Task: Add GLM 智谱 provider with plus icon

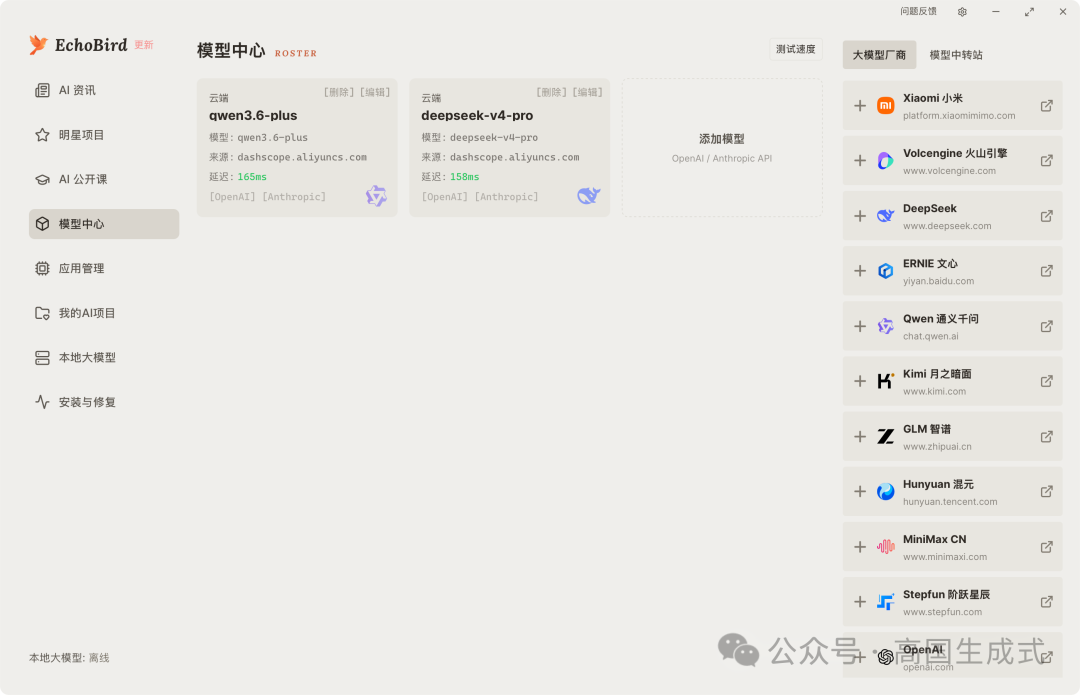Action: 860,436
